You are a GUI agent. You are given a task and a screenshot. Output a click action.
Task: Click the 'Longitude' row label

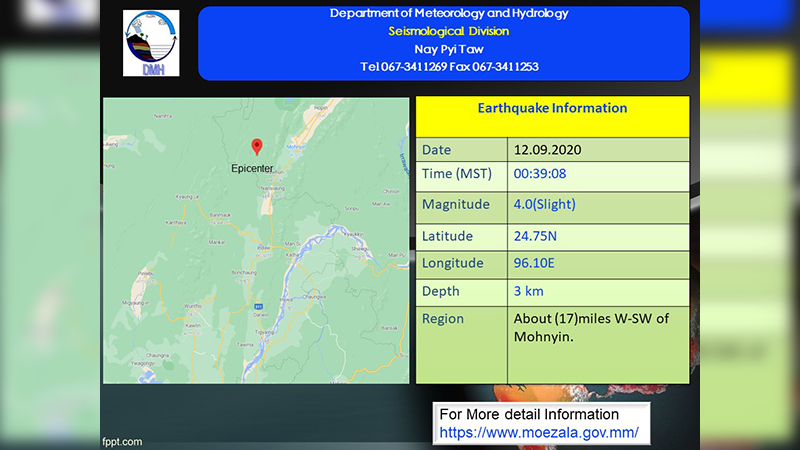point(453,263)
